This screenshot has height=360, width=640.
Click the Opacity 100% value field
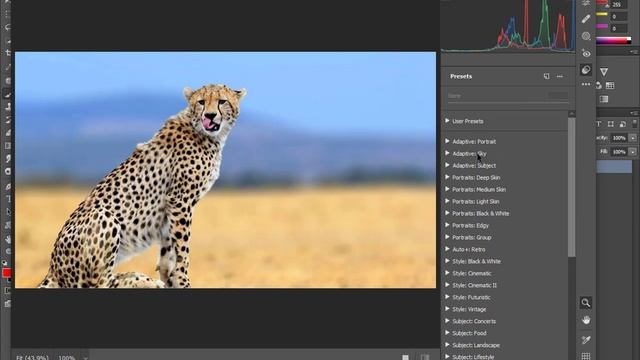pyautogui.click(x=619, y=138)
